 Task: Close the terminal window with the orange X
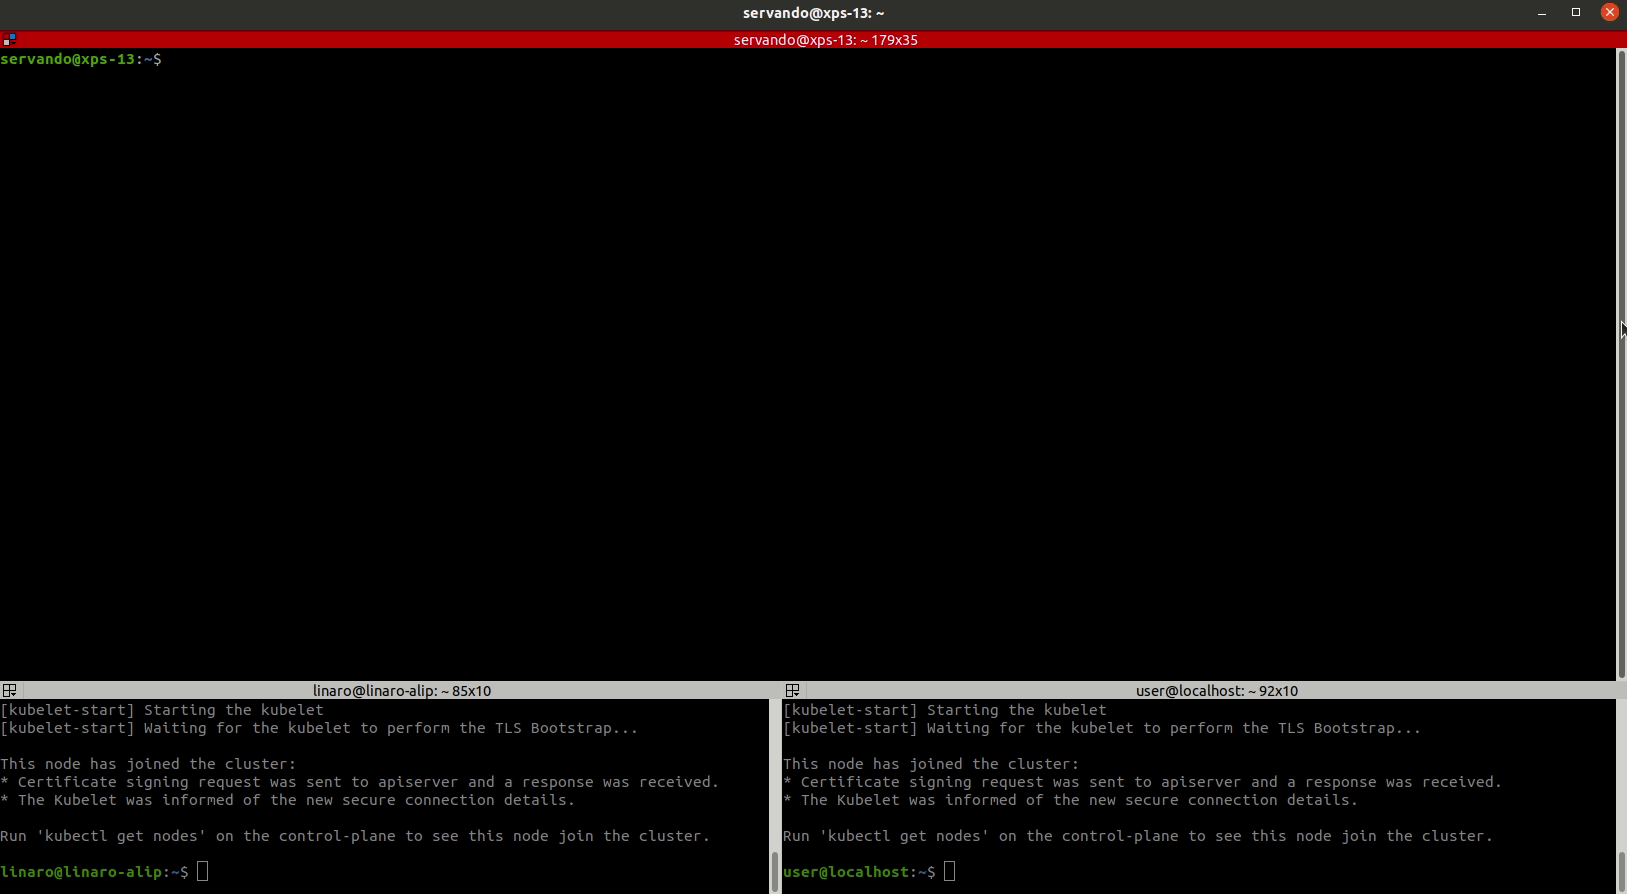[x=1609, y=13]
